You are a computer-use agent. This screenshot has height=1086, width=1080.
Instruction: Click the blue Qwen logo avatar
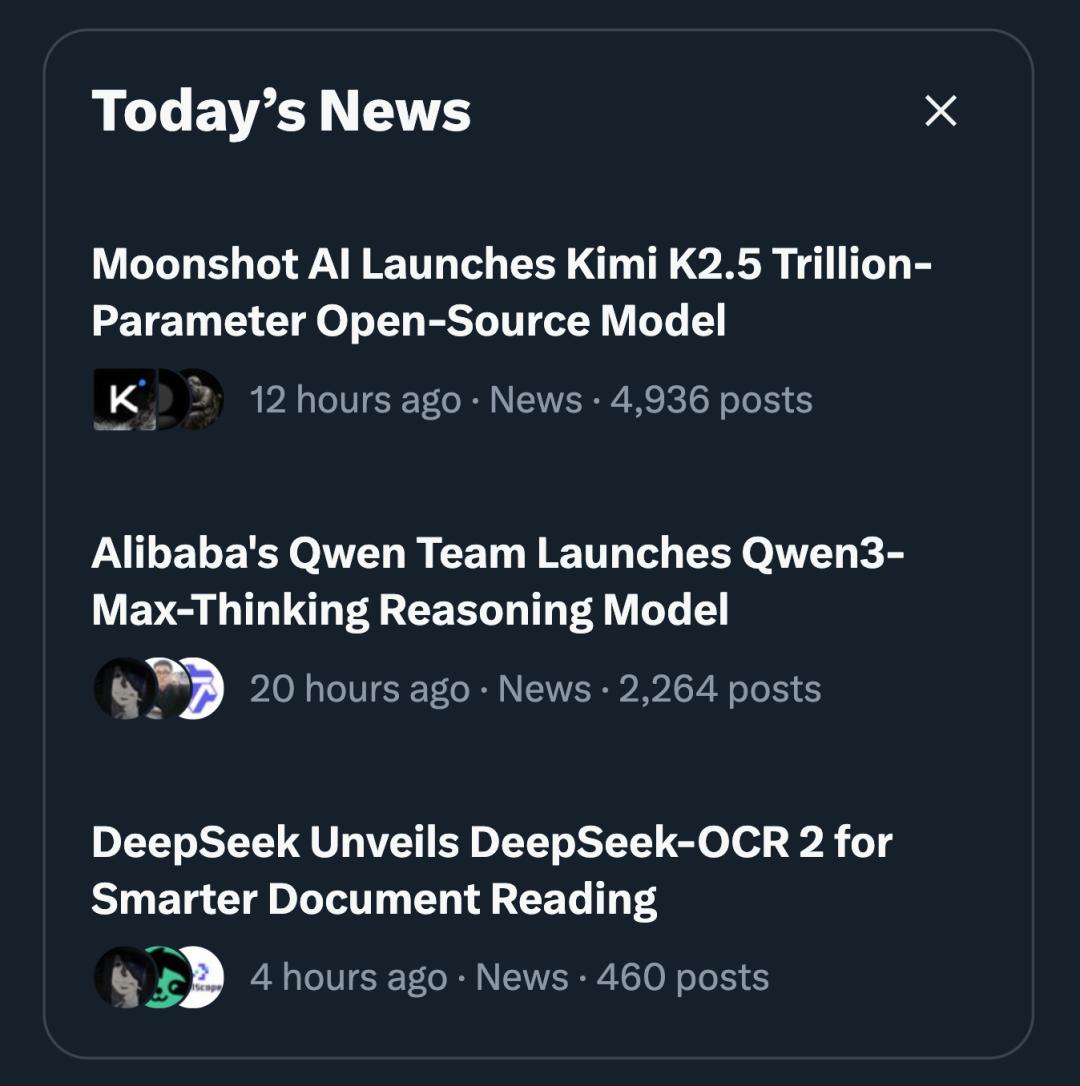(x=202, y=688)
